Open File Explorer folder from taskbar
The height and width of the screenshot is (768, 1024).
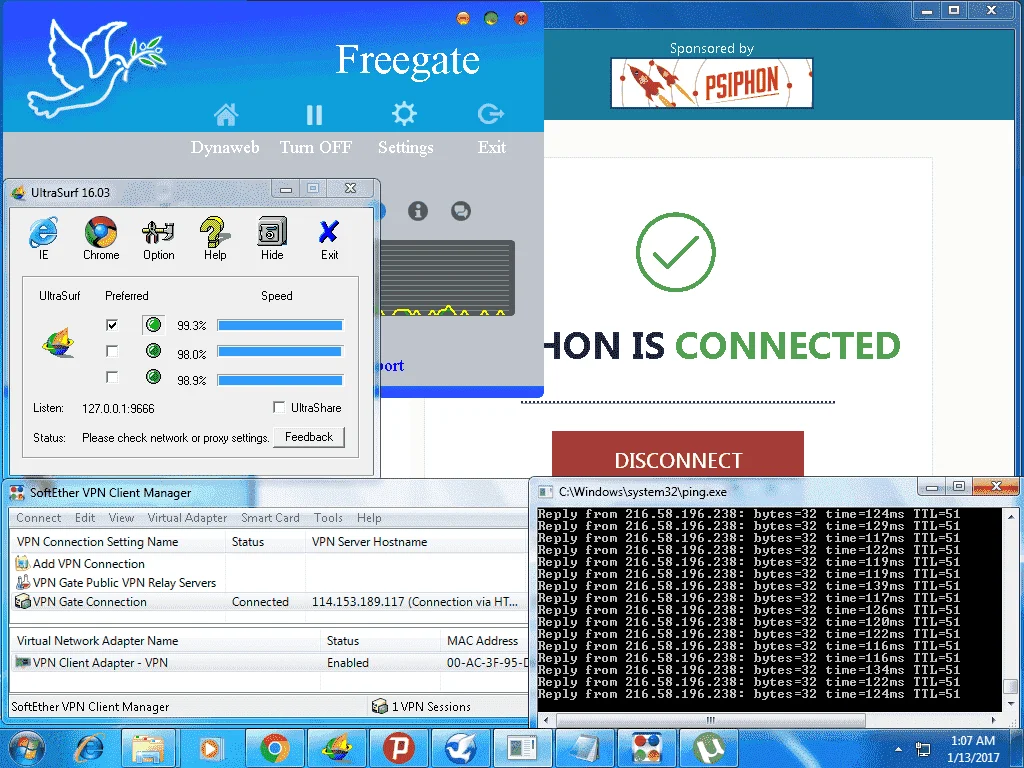click(148, 748)
